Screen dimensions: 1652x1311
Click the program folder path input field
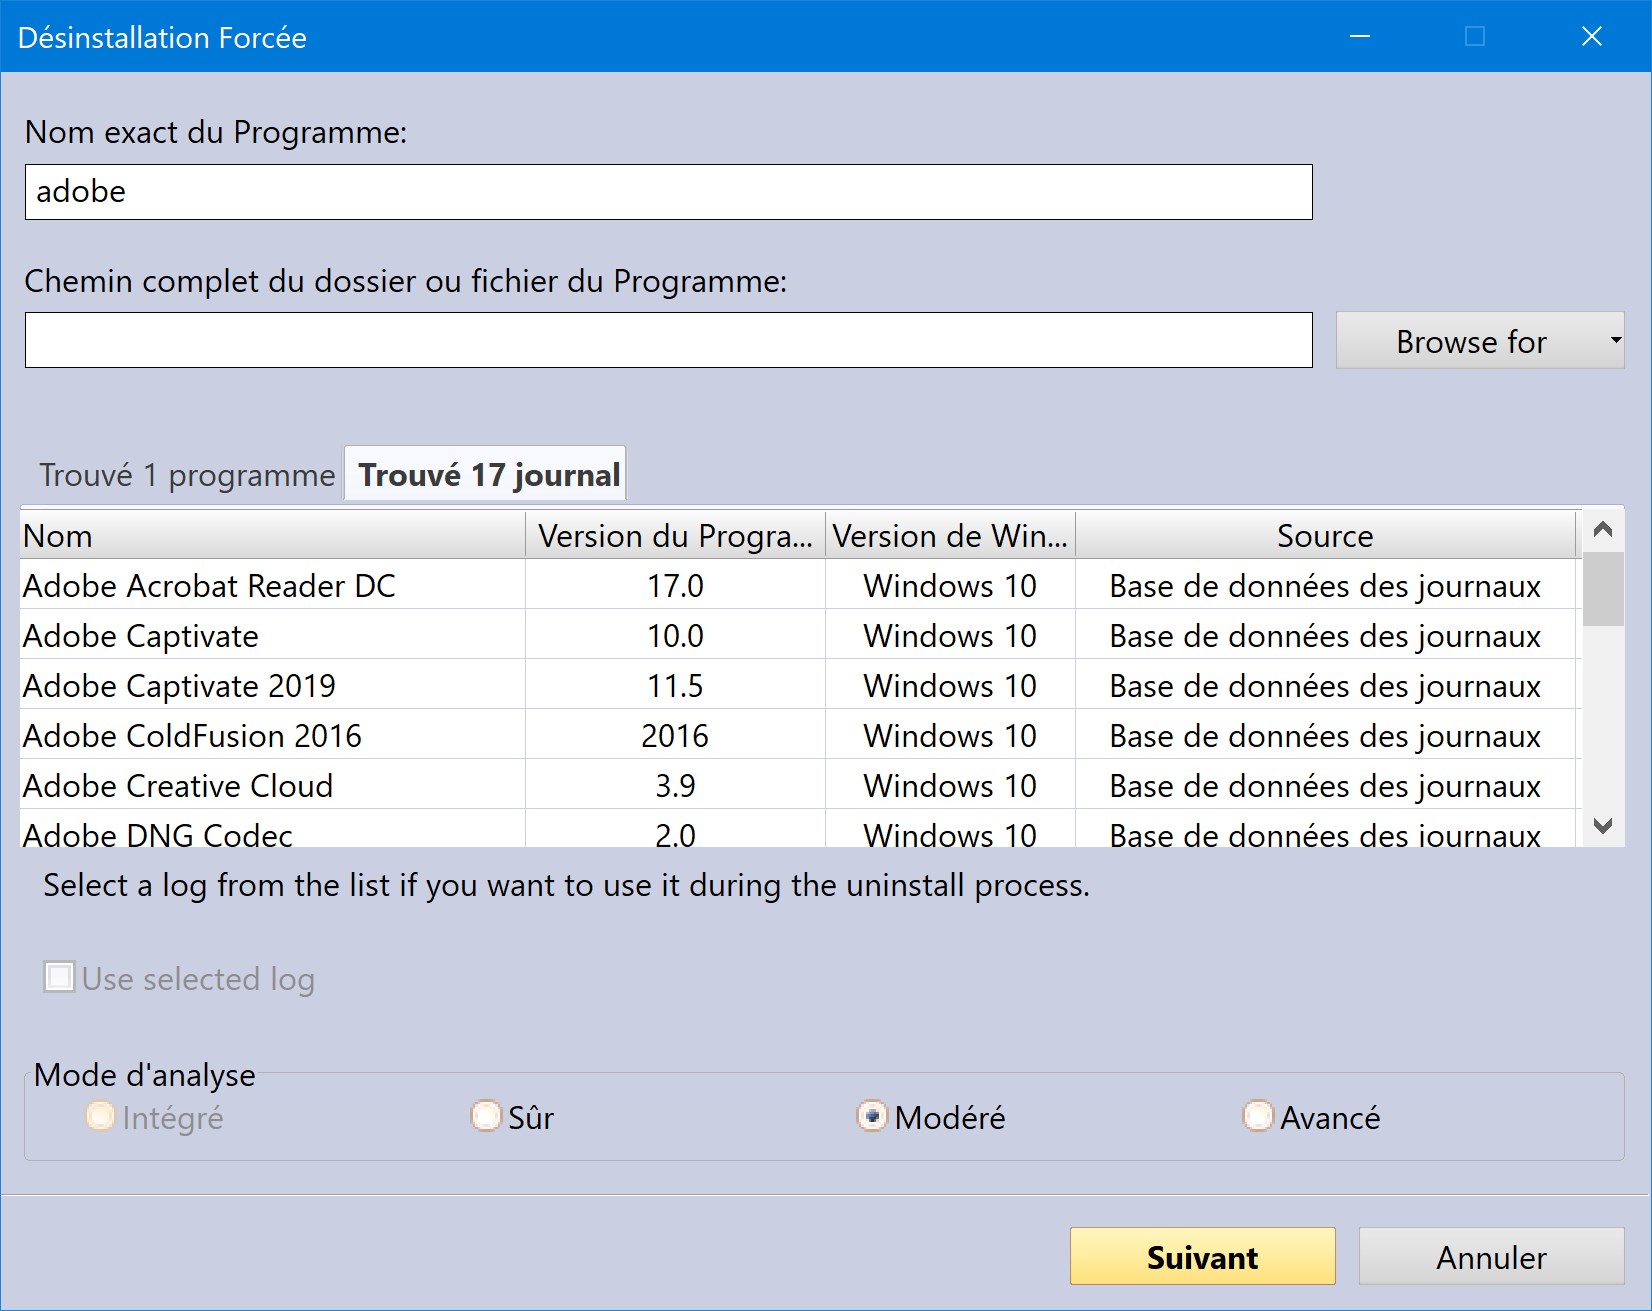click(668, 340)
